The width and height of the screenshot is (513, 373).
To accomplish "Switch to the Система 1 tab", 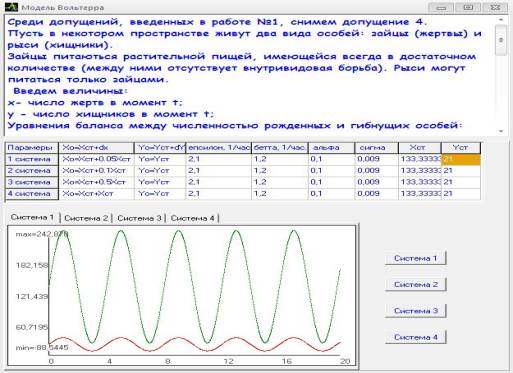I will 32,217.
